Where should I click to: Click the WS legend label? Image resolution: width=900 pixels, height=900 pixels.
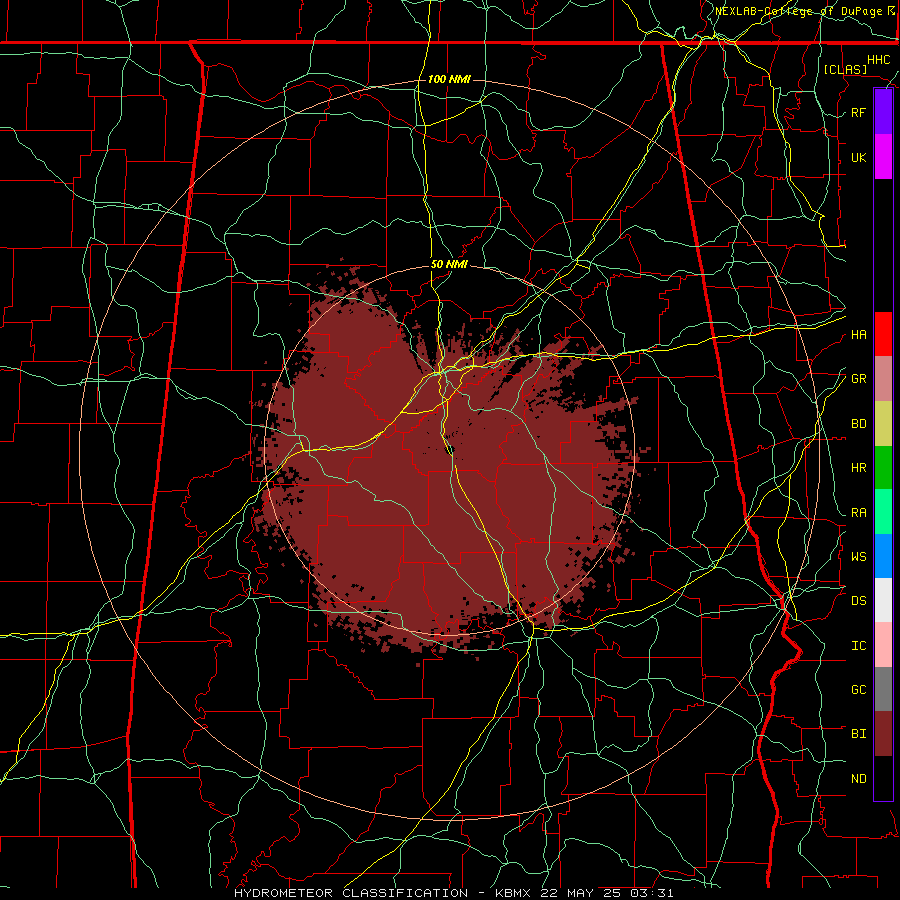tap(858, 557)
